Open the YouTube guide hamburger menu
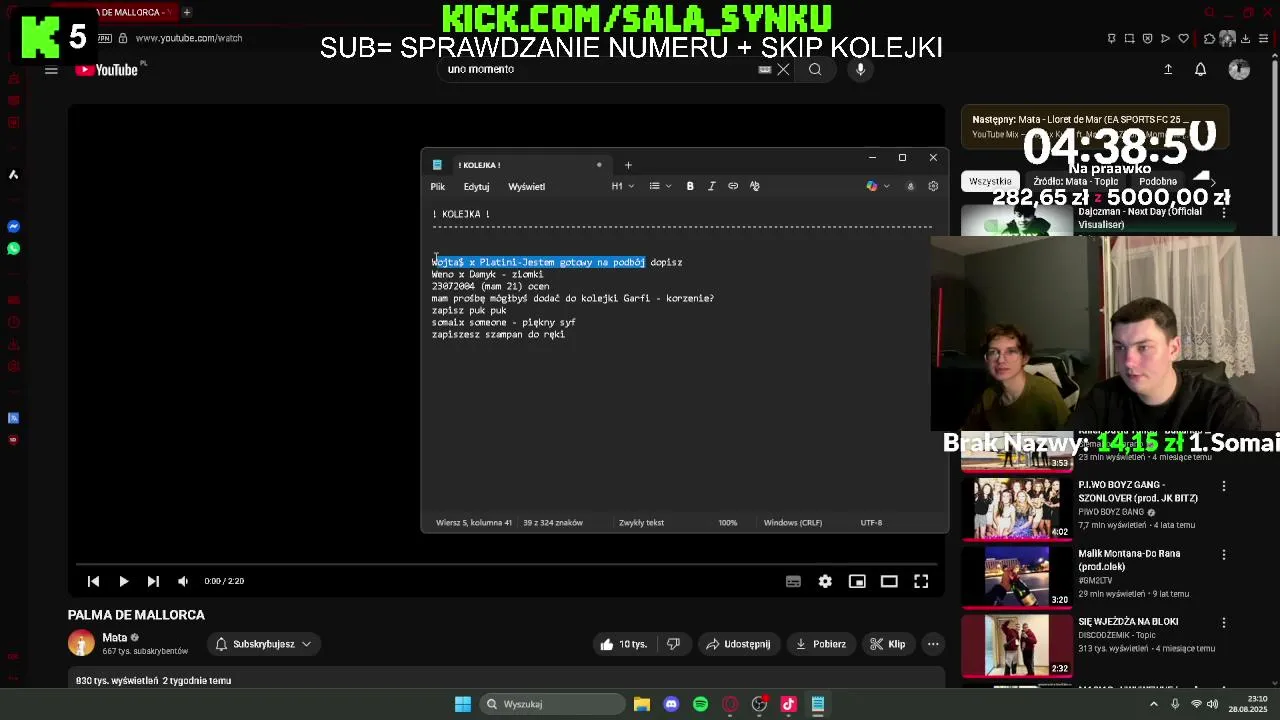This screenshot has width=1280, height=720. tap(51, 70)
